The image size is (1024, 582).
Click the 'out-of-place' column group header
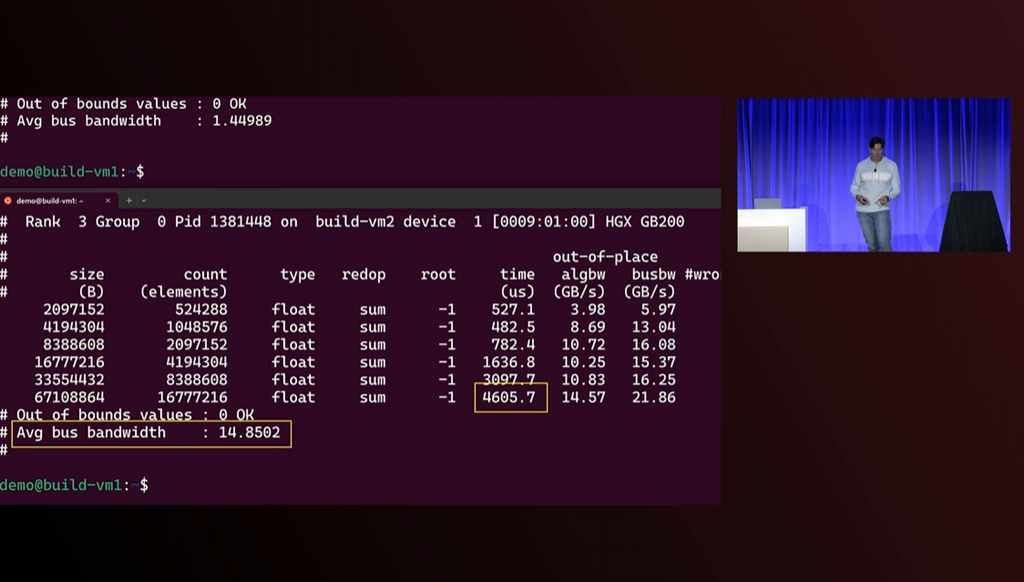click(x=605, y=257)
